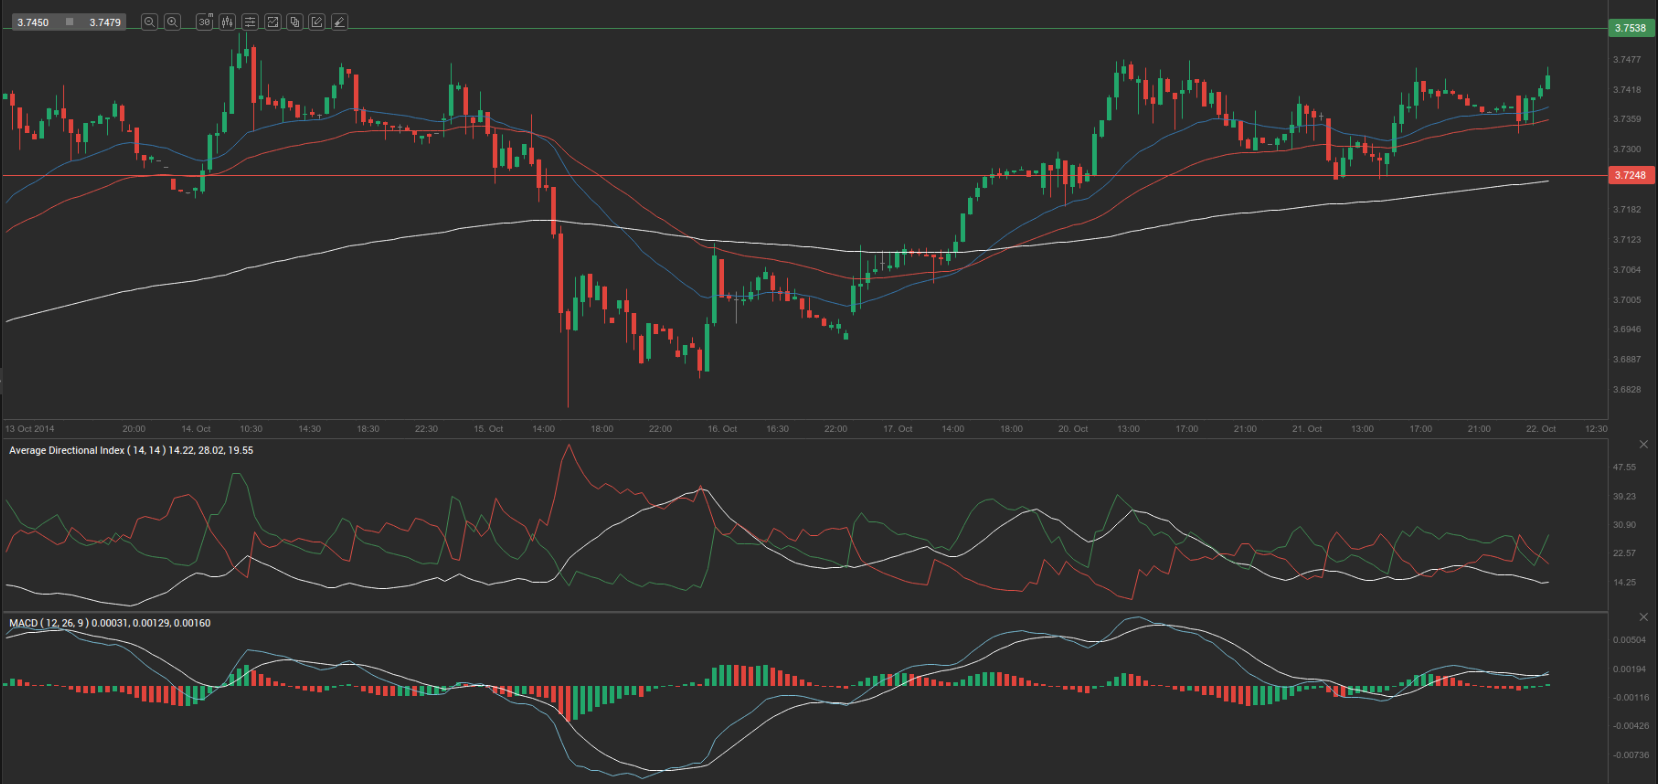Close the MACD indicator panel

(x=1643, y=617)
